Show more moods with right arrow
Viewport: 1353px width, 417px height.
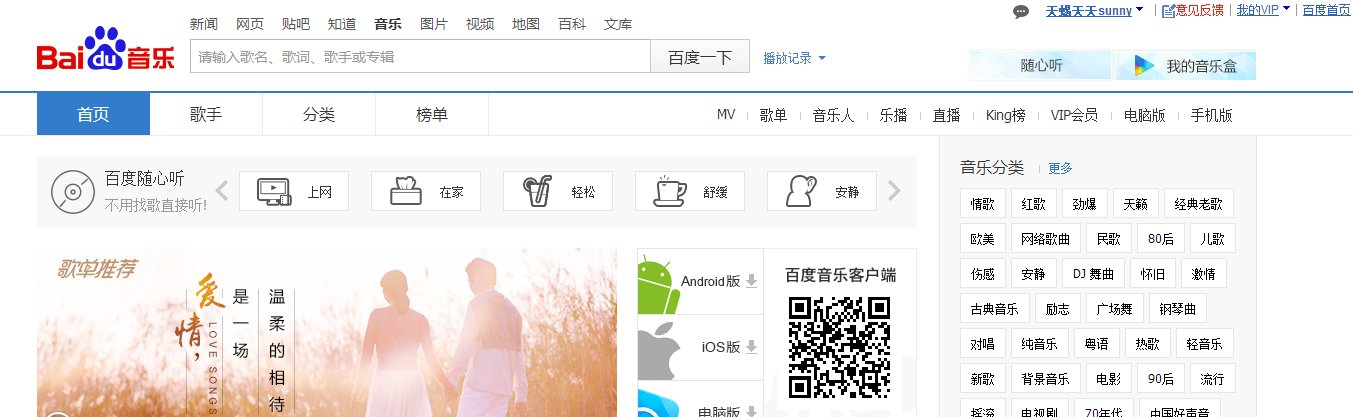894,190
